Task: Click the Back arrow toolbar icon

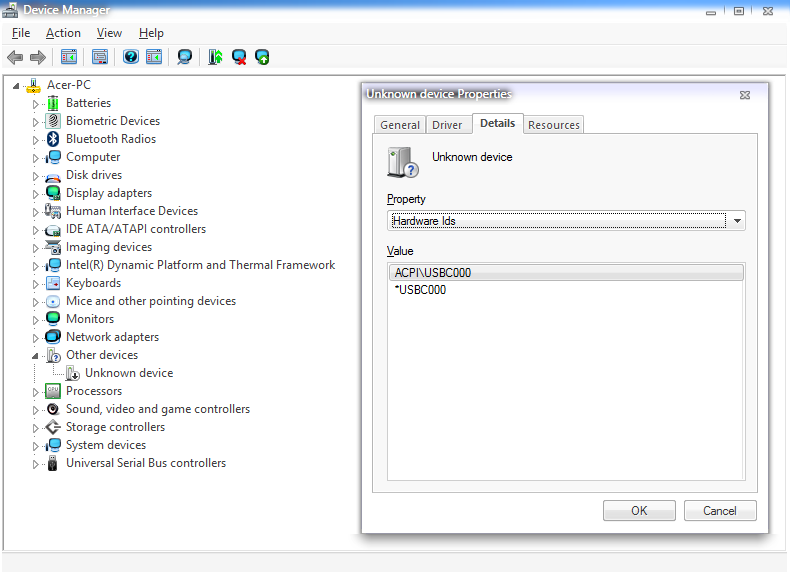Action: tap(15, 57)
